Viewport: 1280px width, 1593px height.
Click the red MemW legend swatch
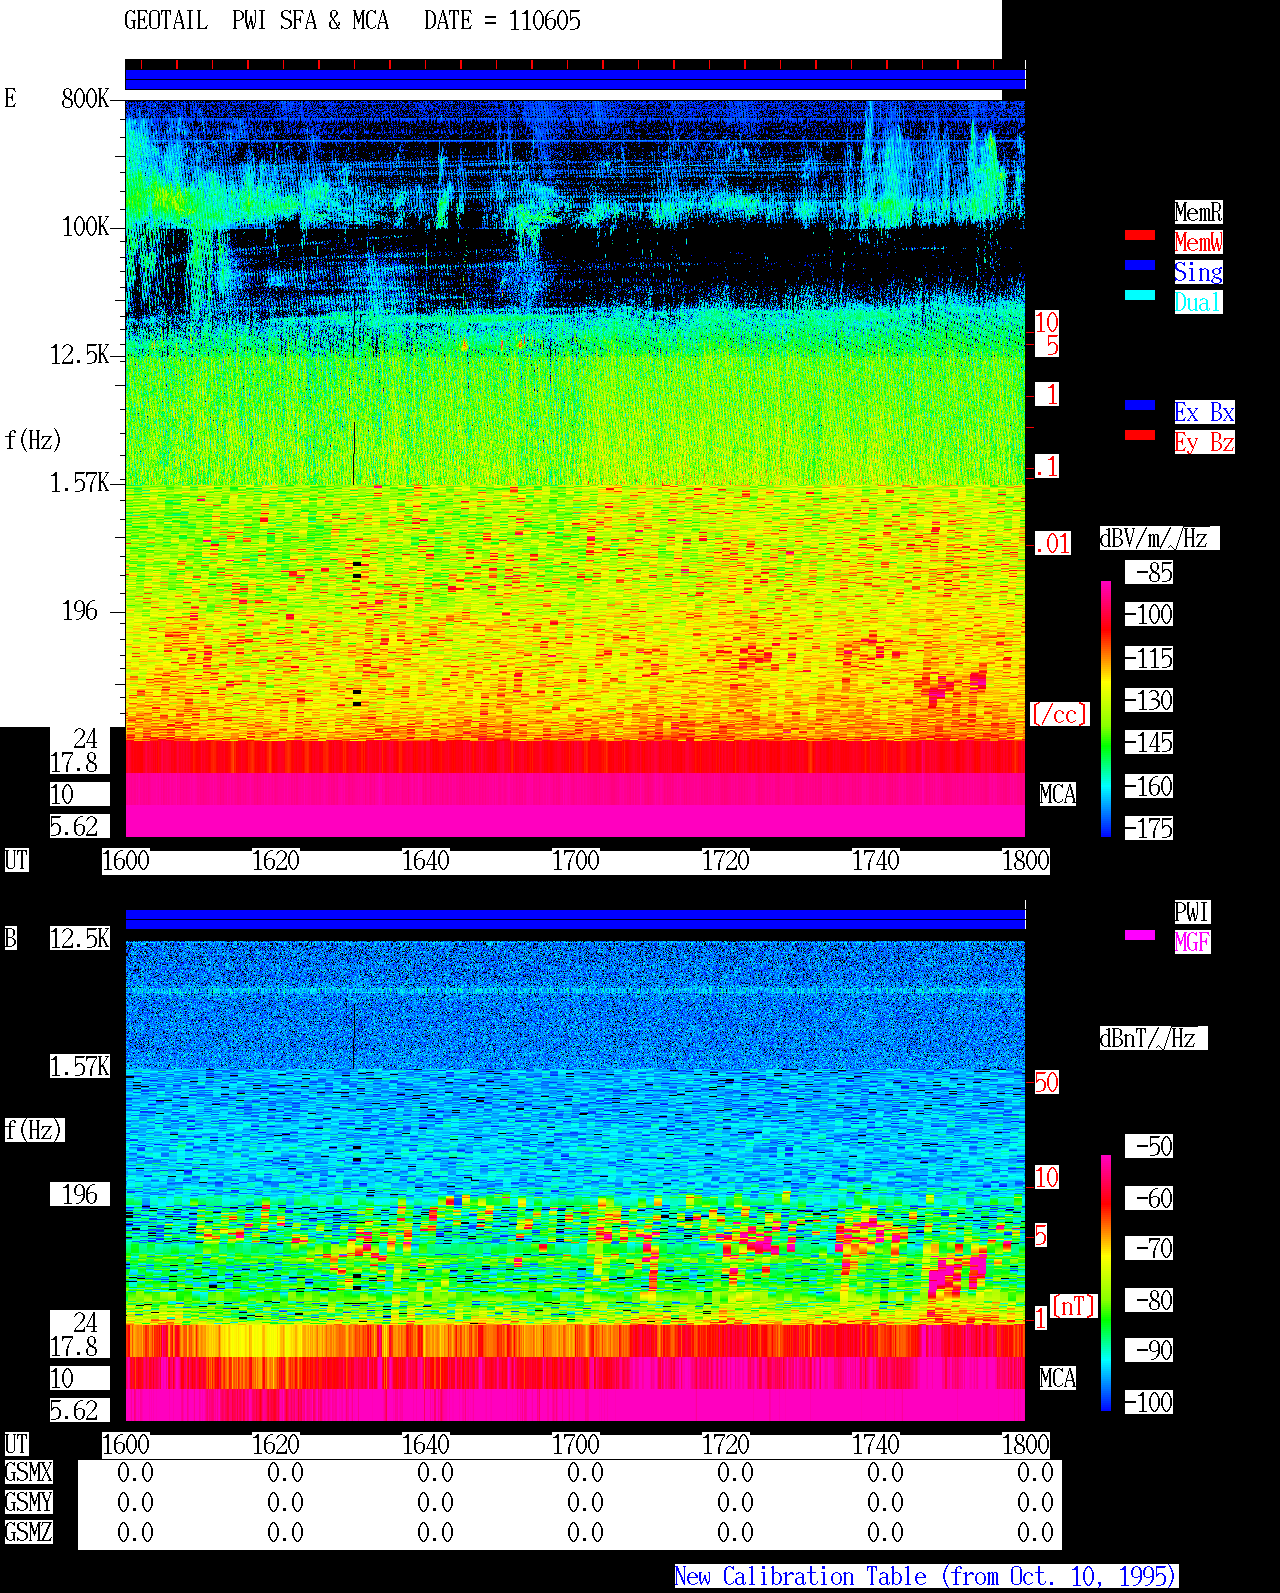[1140, 235]
